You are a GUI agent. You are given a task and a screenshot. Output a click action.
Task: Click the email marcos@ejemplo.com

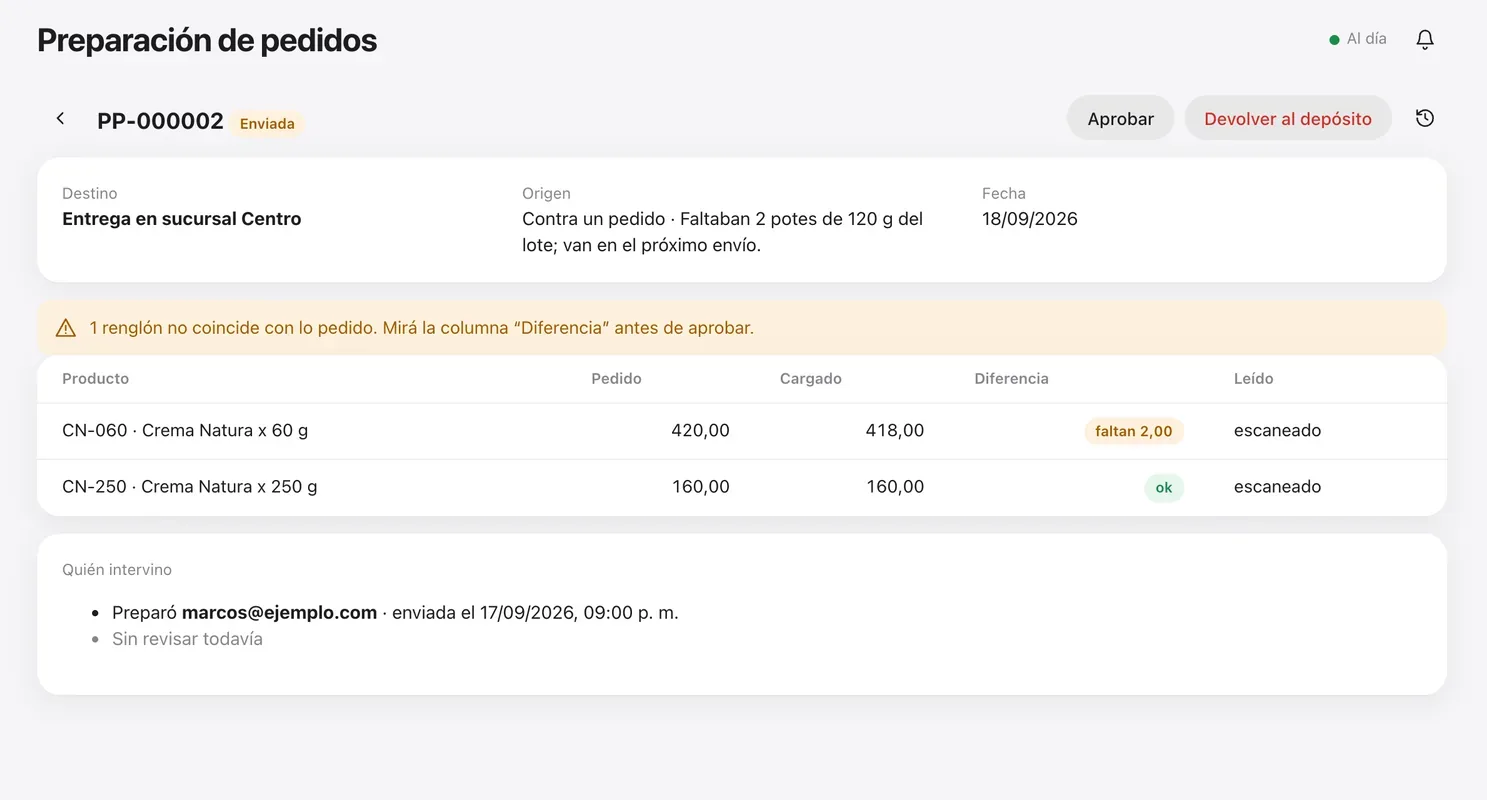click(x=279, y=613)
